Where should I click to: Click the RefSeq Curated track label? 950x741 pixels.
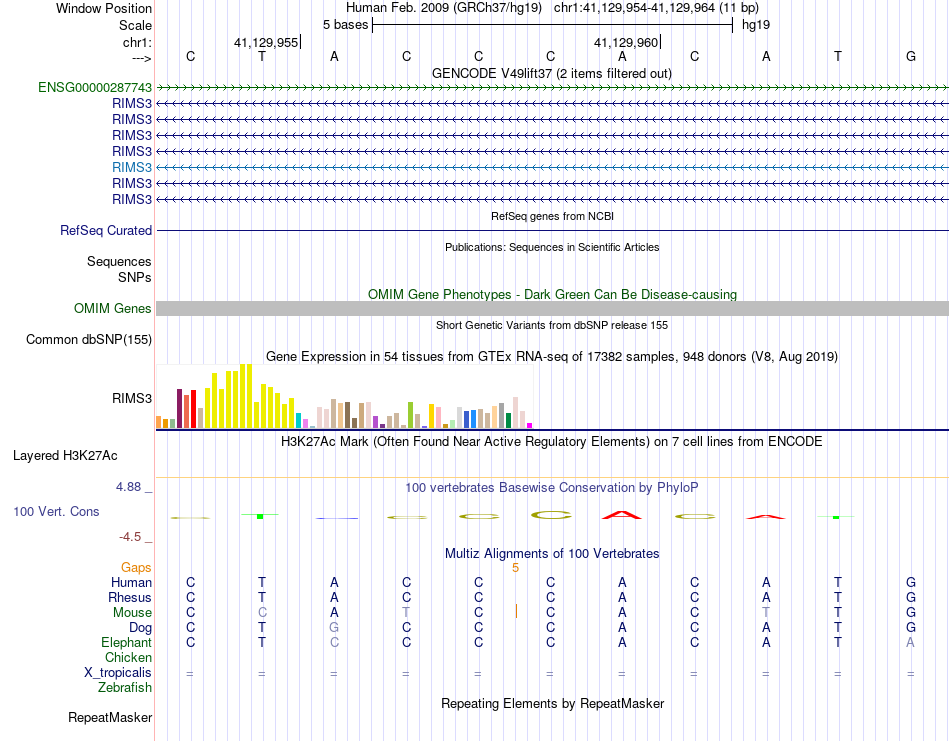point(106,230)
